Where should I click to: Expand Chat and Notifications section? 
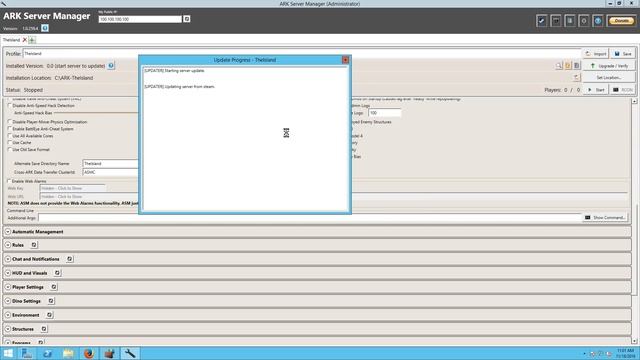tap(8, 259)
